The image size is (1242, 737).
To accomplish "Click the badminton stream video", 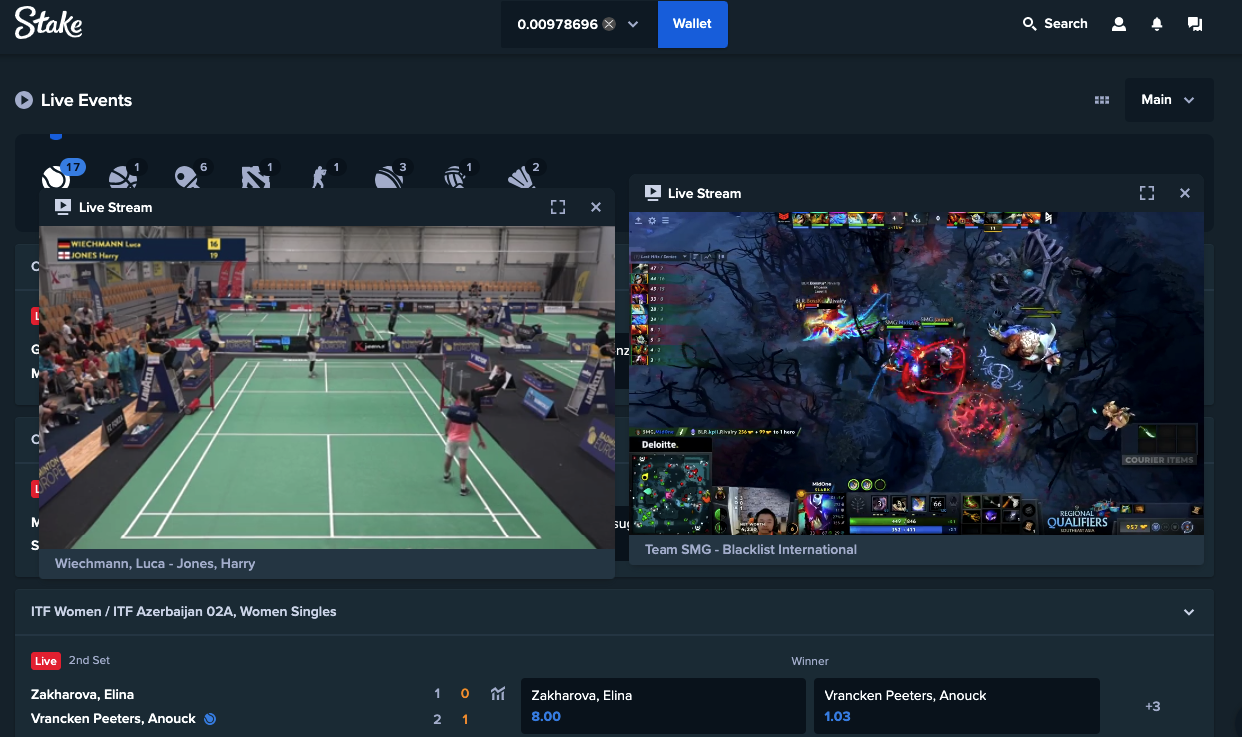I will [327, 387].
